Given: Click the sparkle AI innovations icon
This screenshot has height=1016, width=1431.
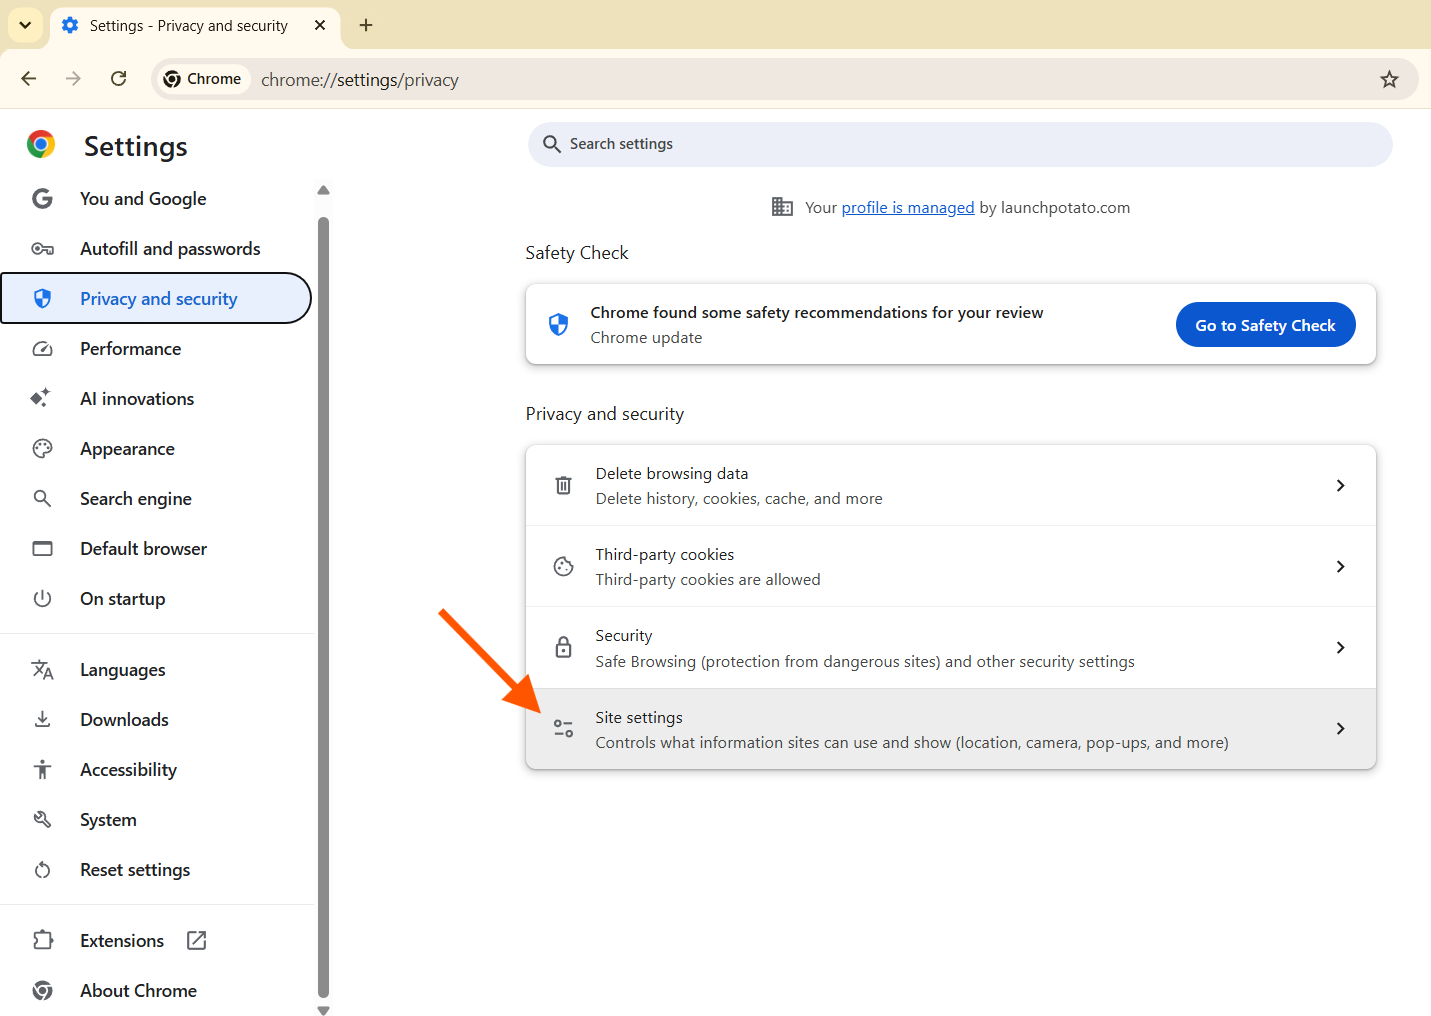Looking at the screenshot, I should (41, 398).
